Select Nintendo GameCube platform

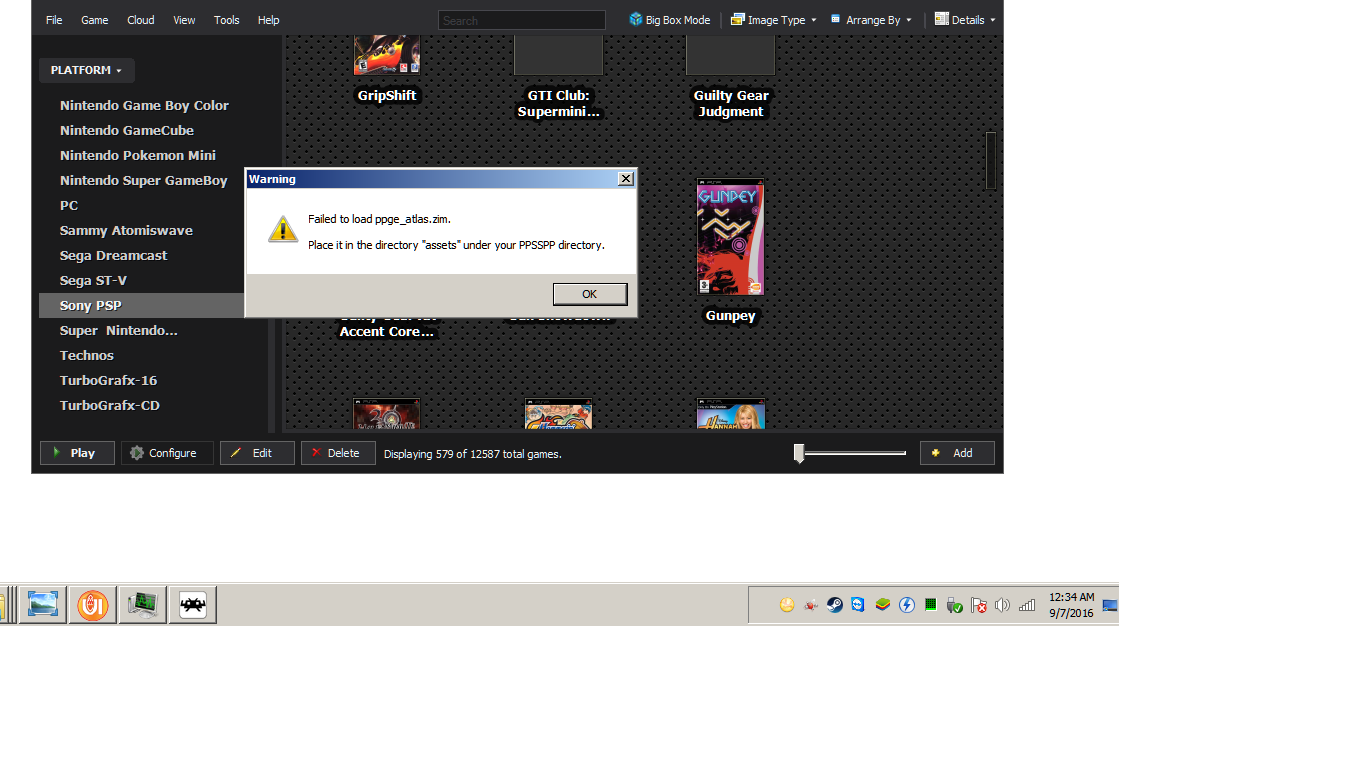(127, 130)
